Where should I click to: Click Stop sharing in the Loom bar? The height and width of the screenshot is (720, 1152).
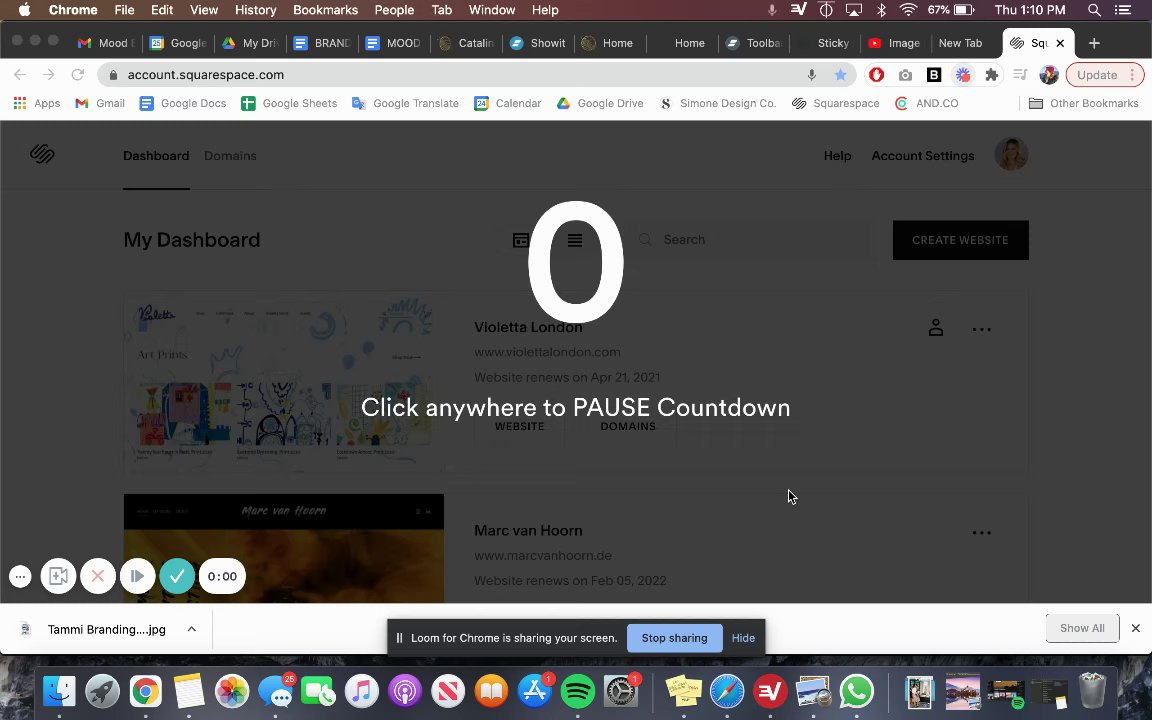(674, 638)
